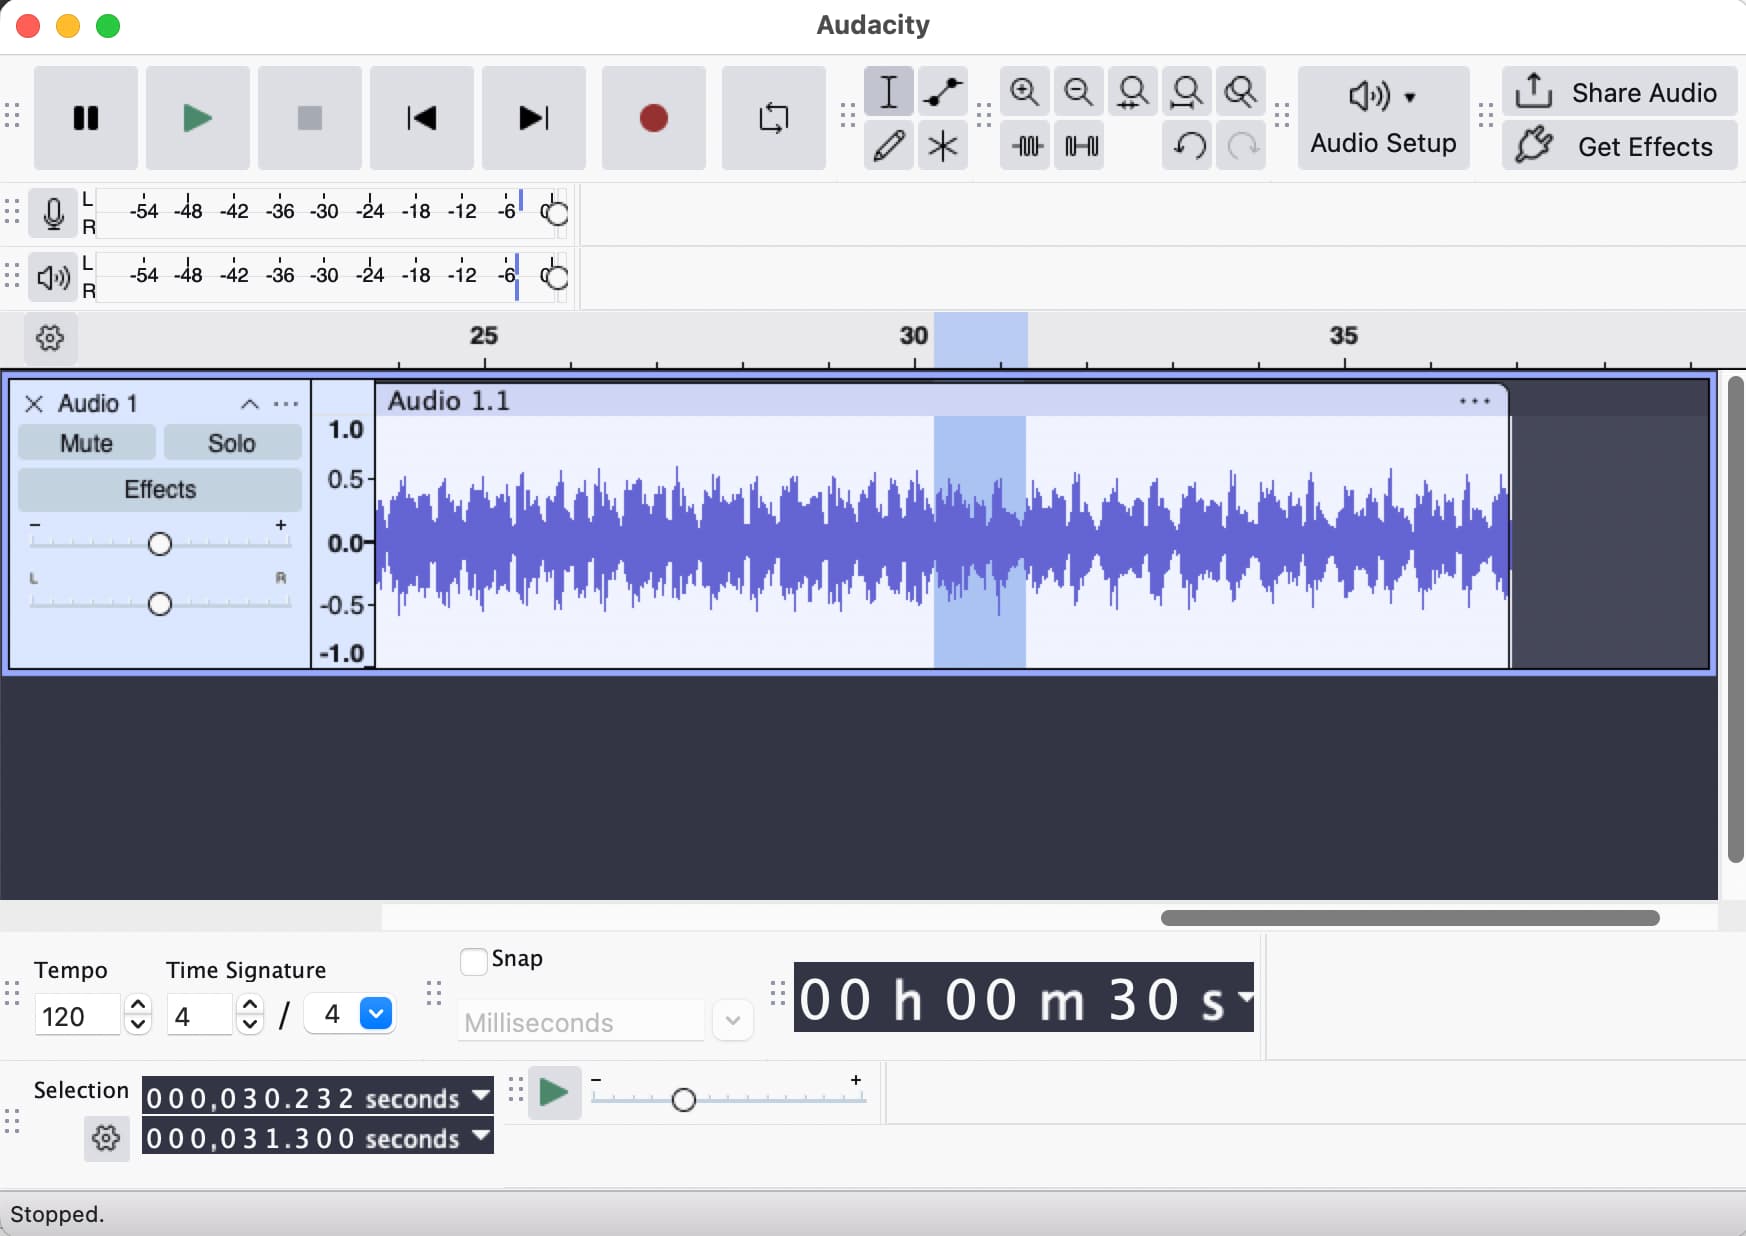This screenshot has width=1746, height=1236.
Task: Mute the Audio 1 track
Action: [86, 443]
